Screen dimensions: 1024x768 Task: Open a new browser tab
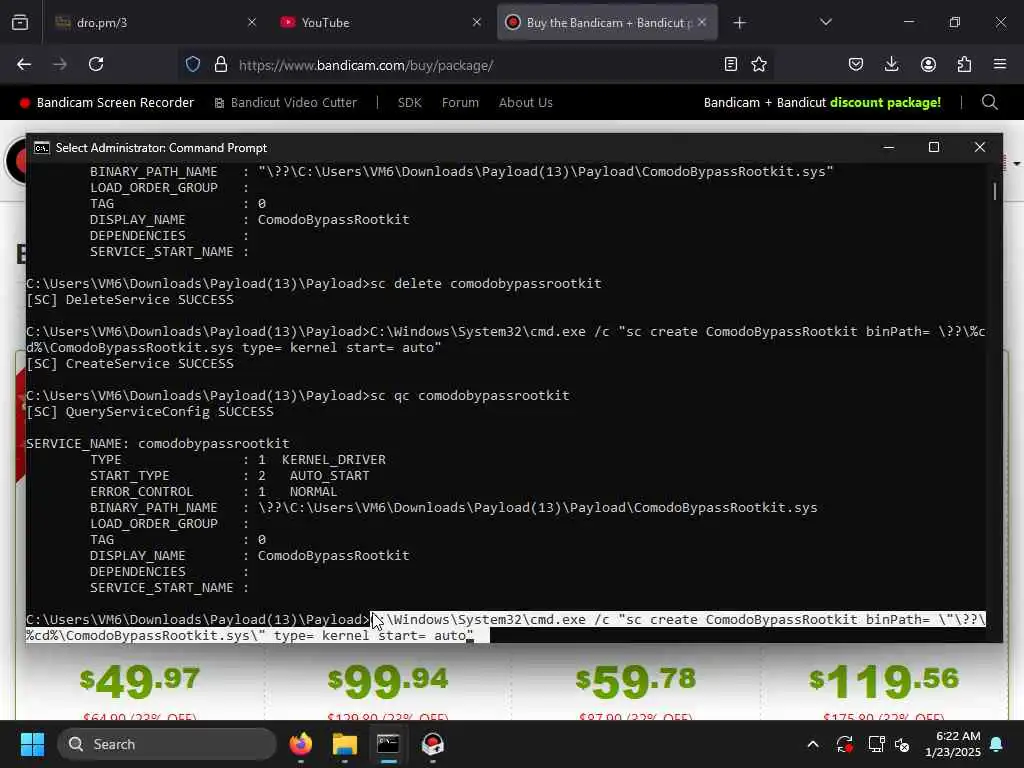[x=739, y=23]
